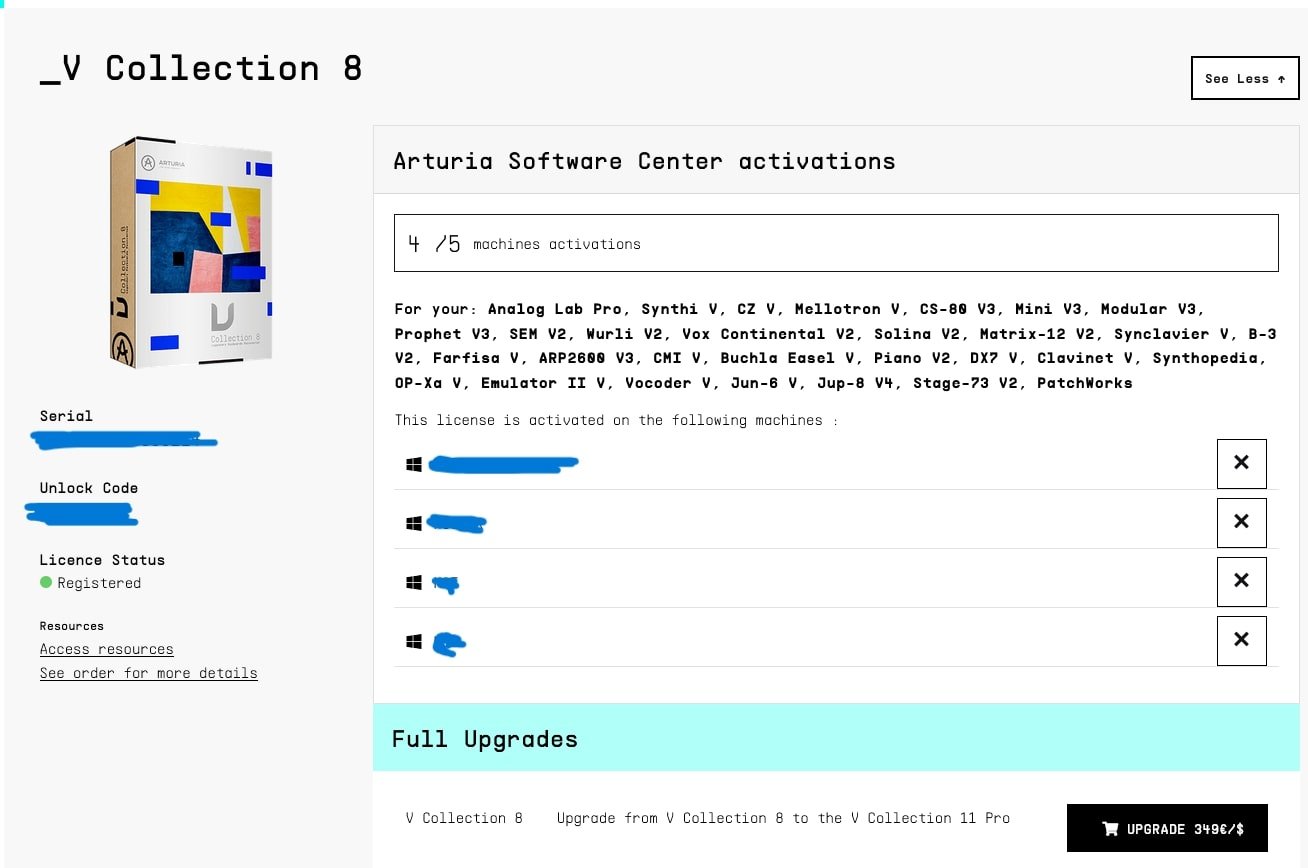Click the first machine's Windows icon
1308x868 pixels.
click(414, 464)
